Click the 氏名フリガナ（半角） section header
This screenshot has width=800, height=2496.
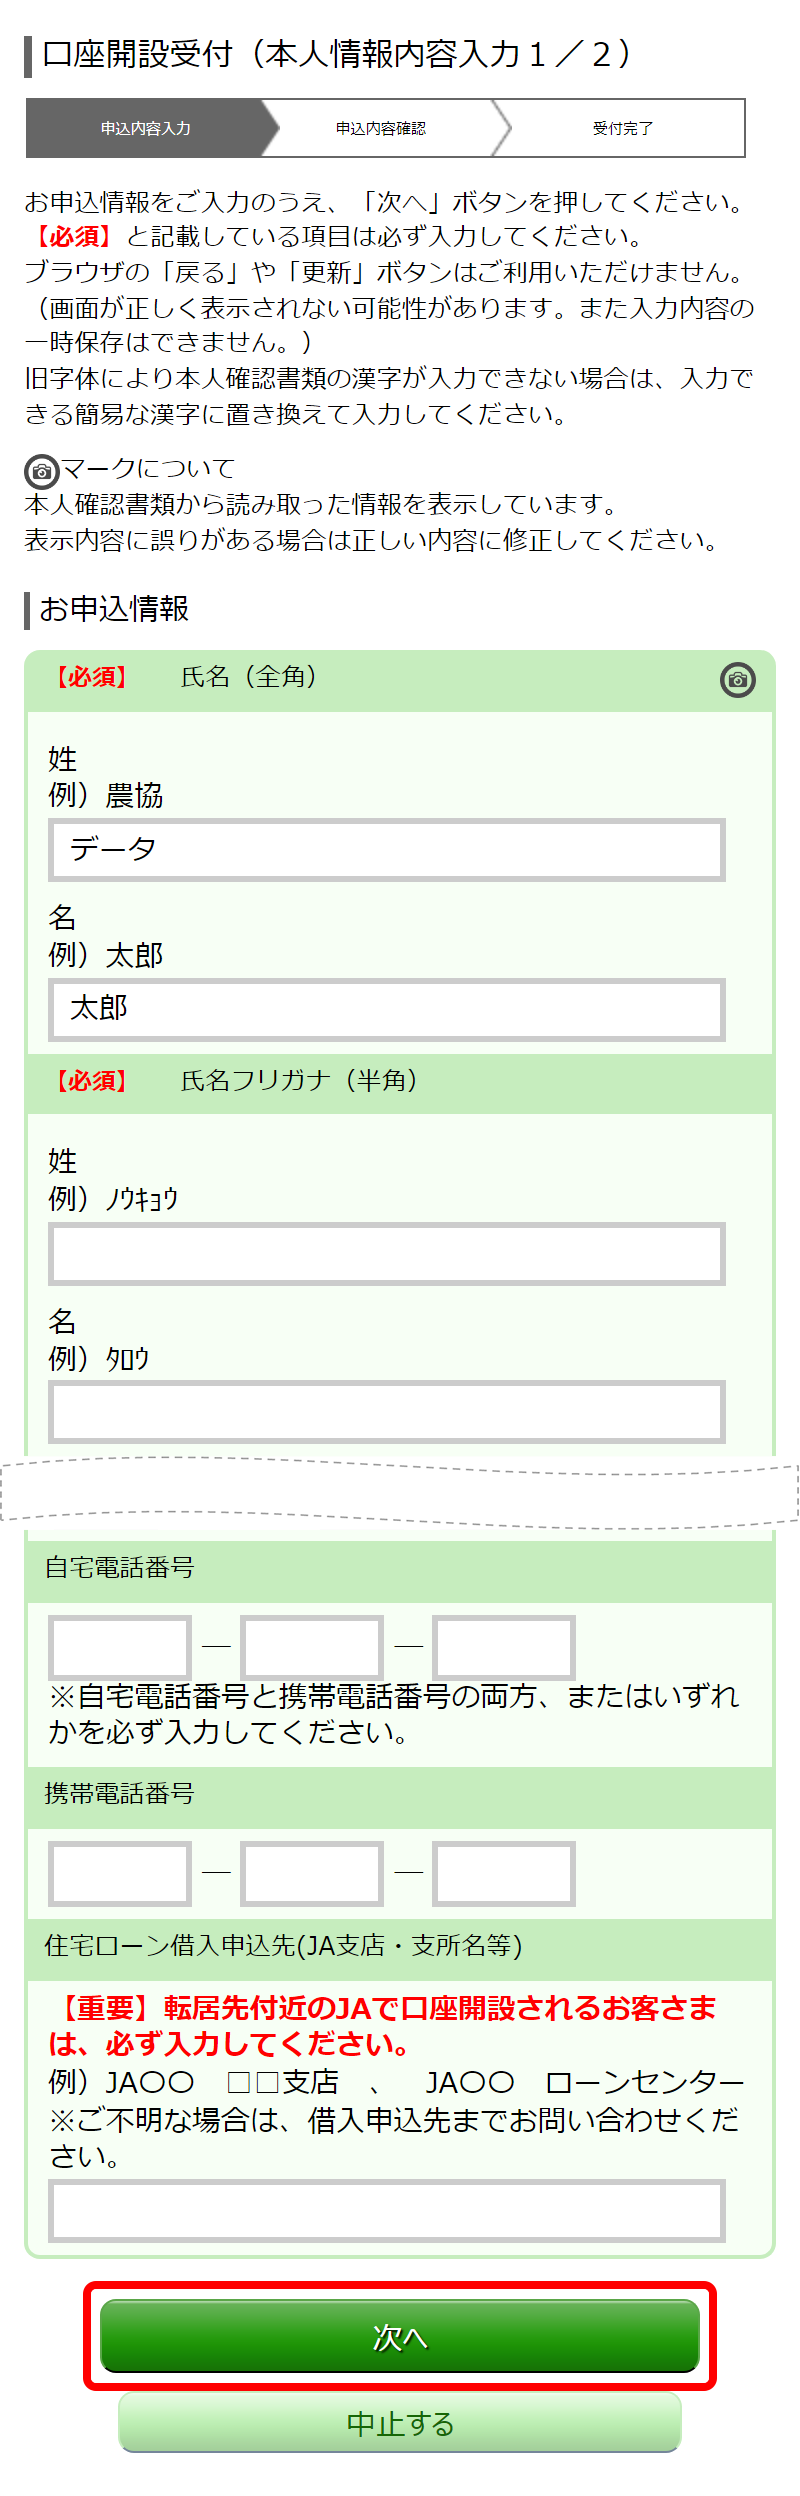click(400, 1083)
